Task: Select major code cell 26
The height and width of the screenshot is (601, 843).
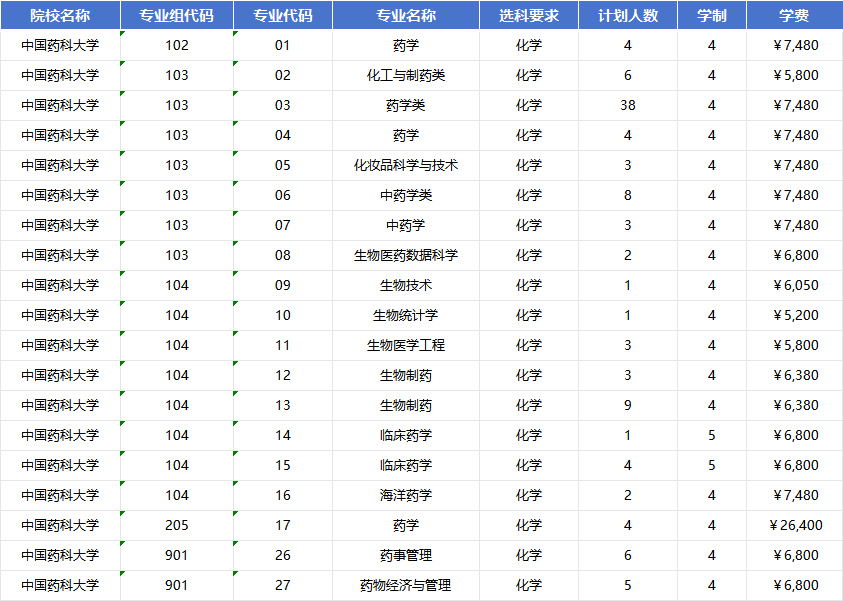Action: click(x=283, y=555)
